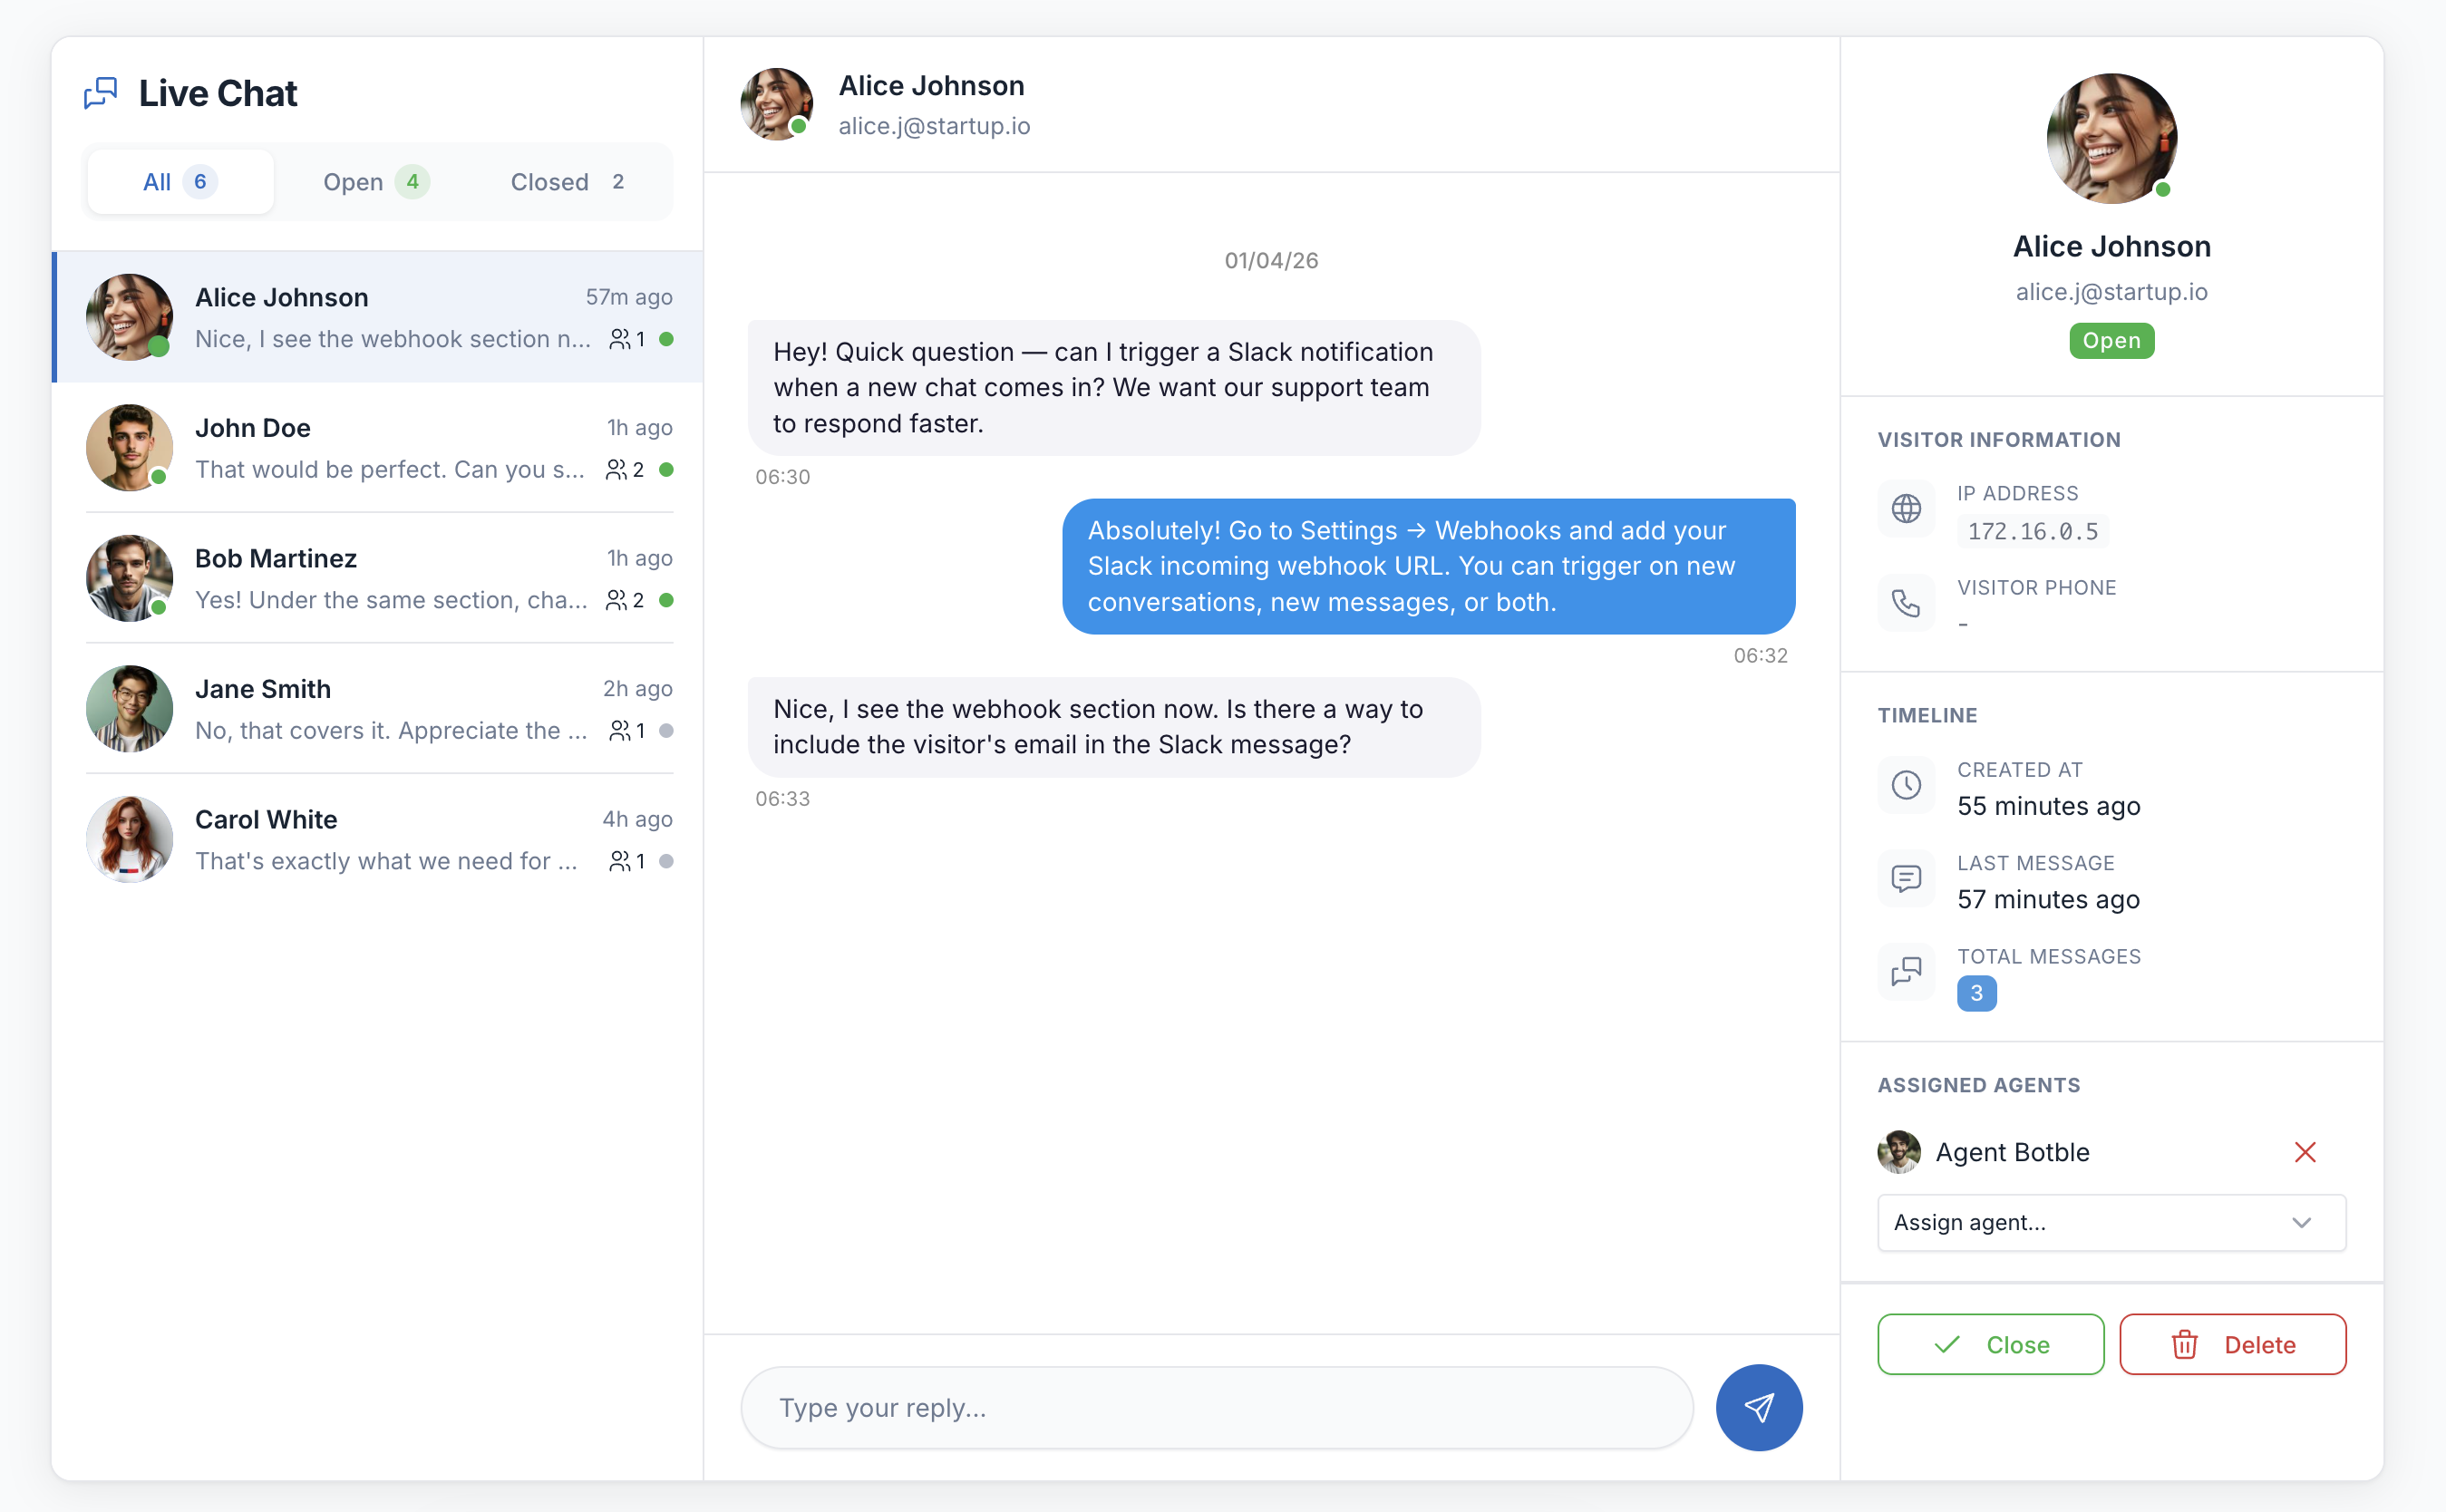This screenshot has height=1512, width=2446.
Task: Toggle the unread indicator on Bob Martinez's chat
Action: [668, 600]
